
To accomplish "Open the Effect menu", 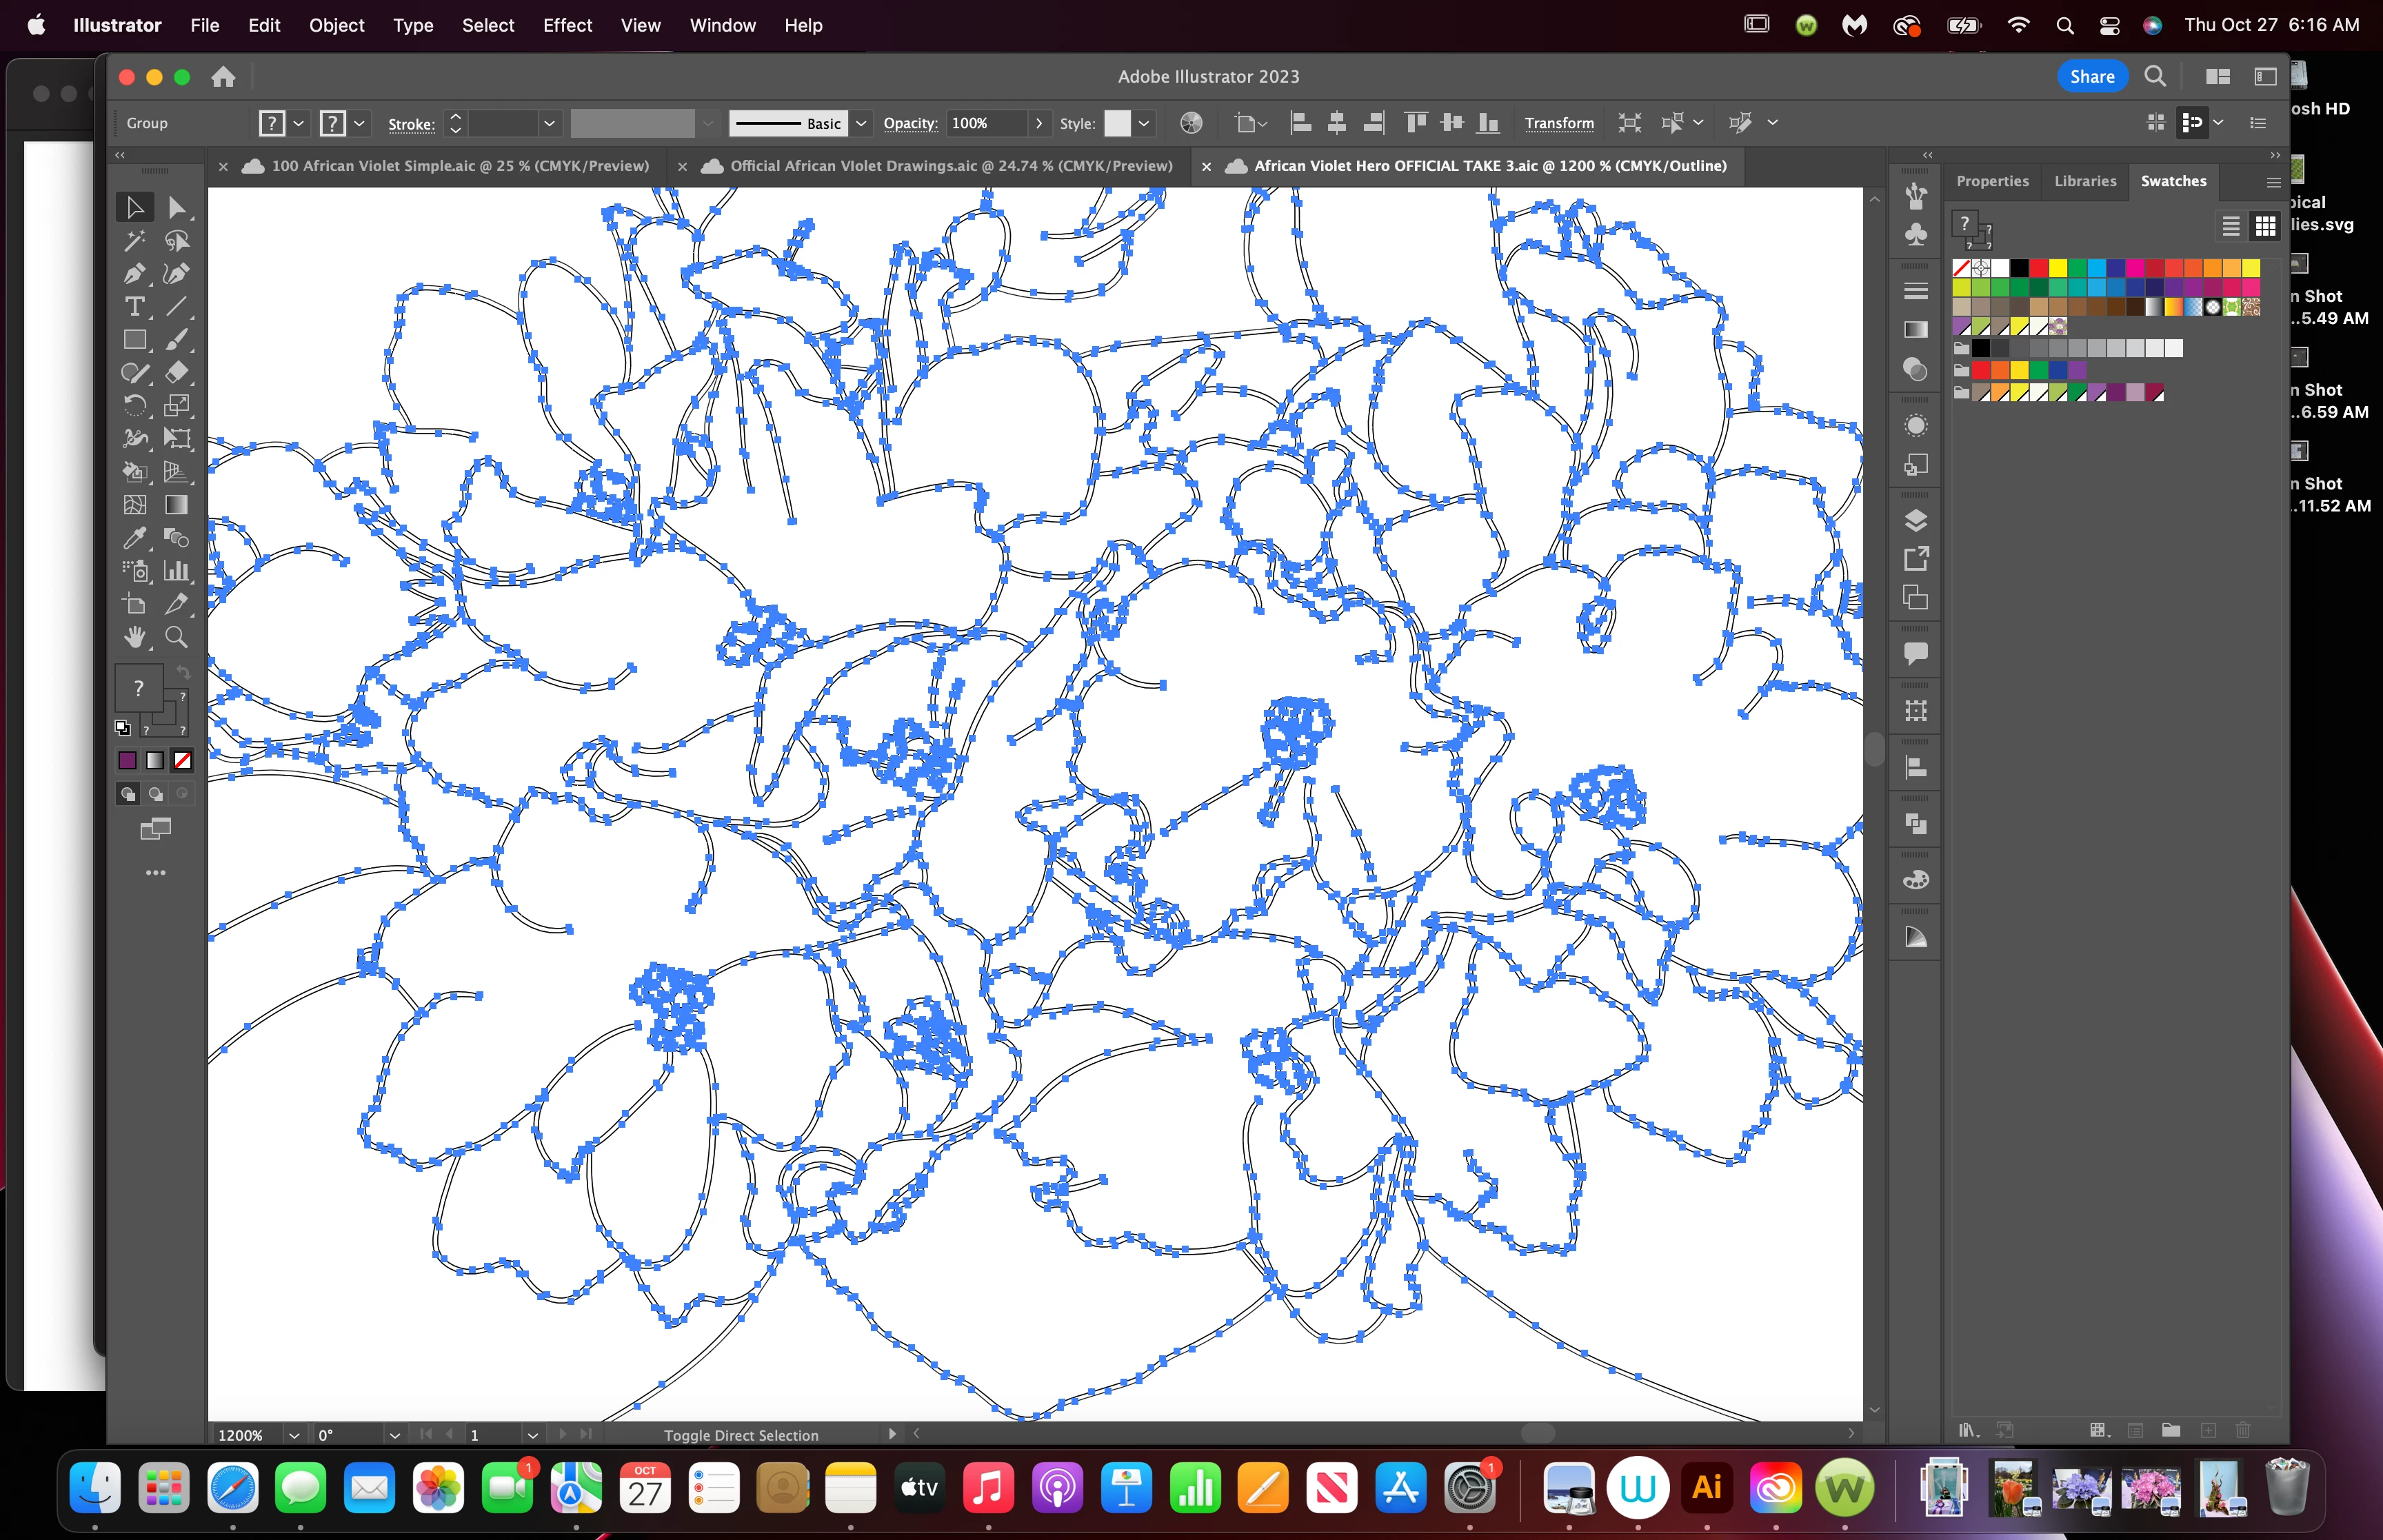I will coord(567,25).
